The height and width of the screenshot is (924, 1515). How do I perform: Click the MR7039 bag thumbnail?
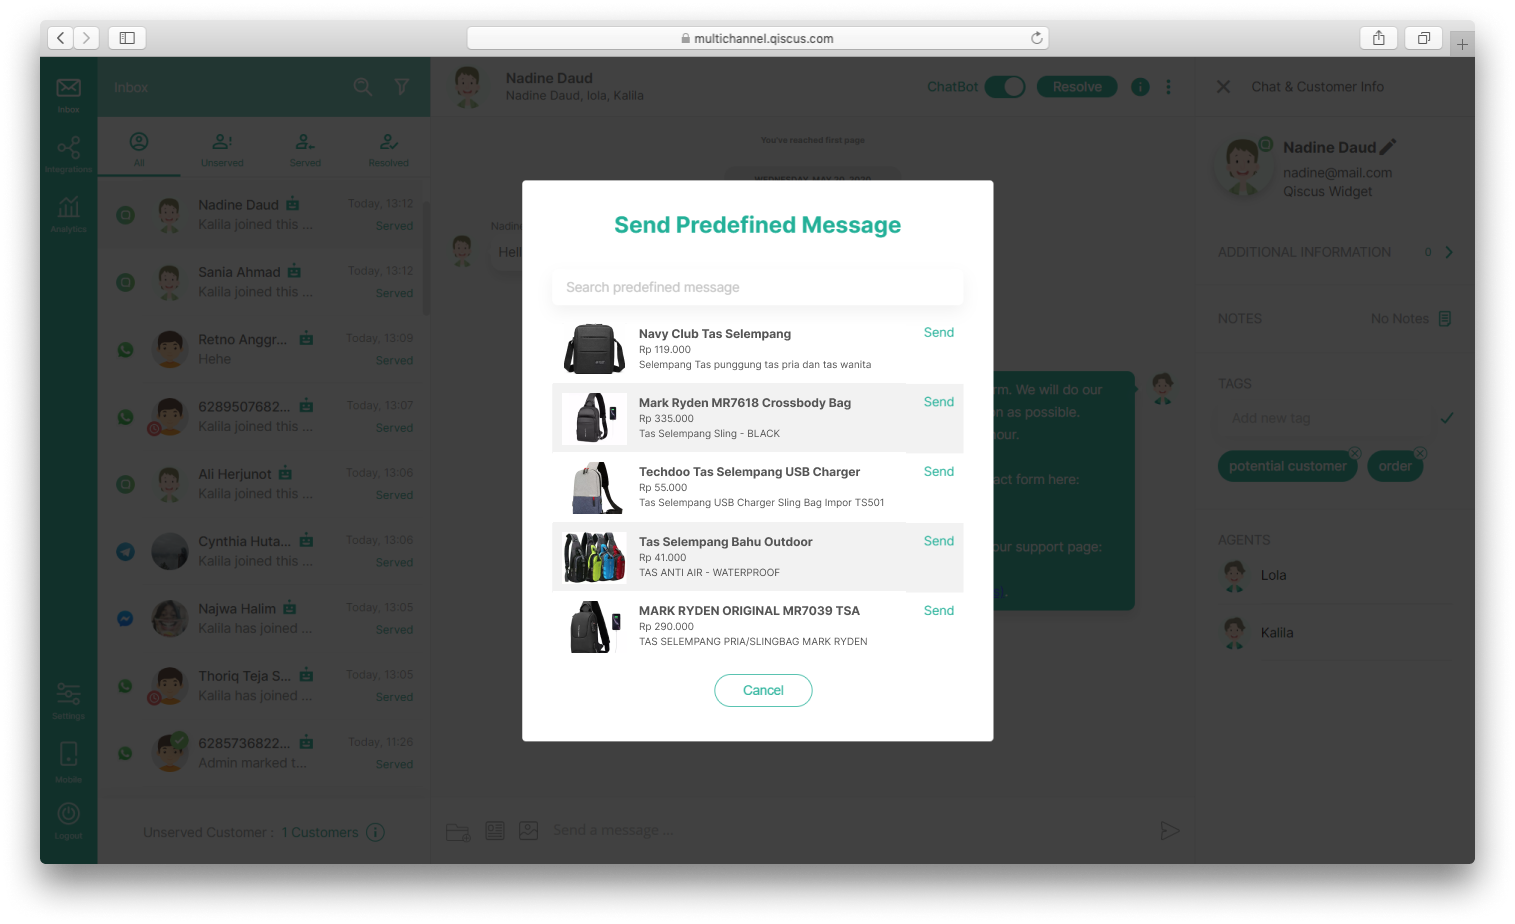click(594, 626)
